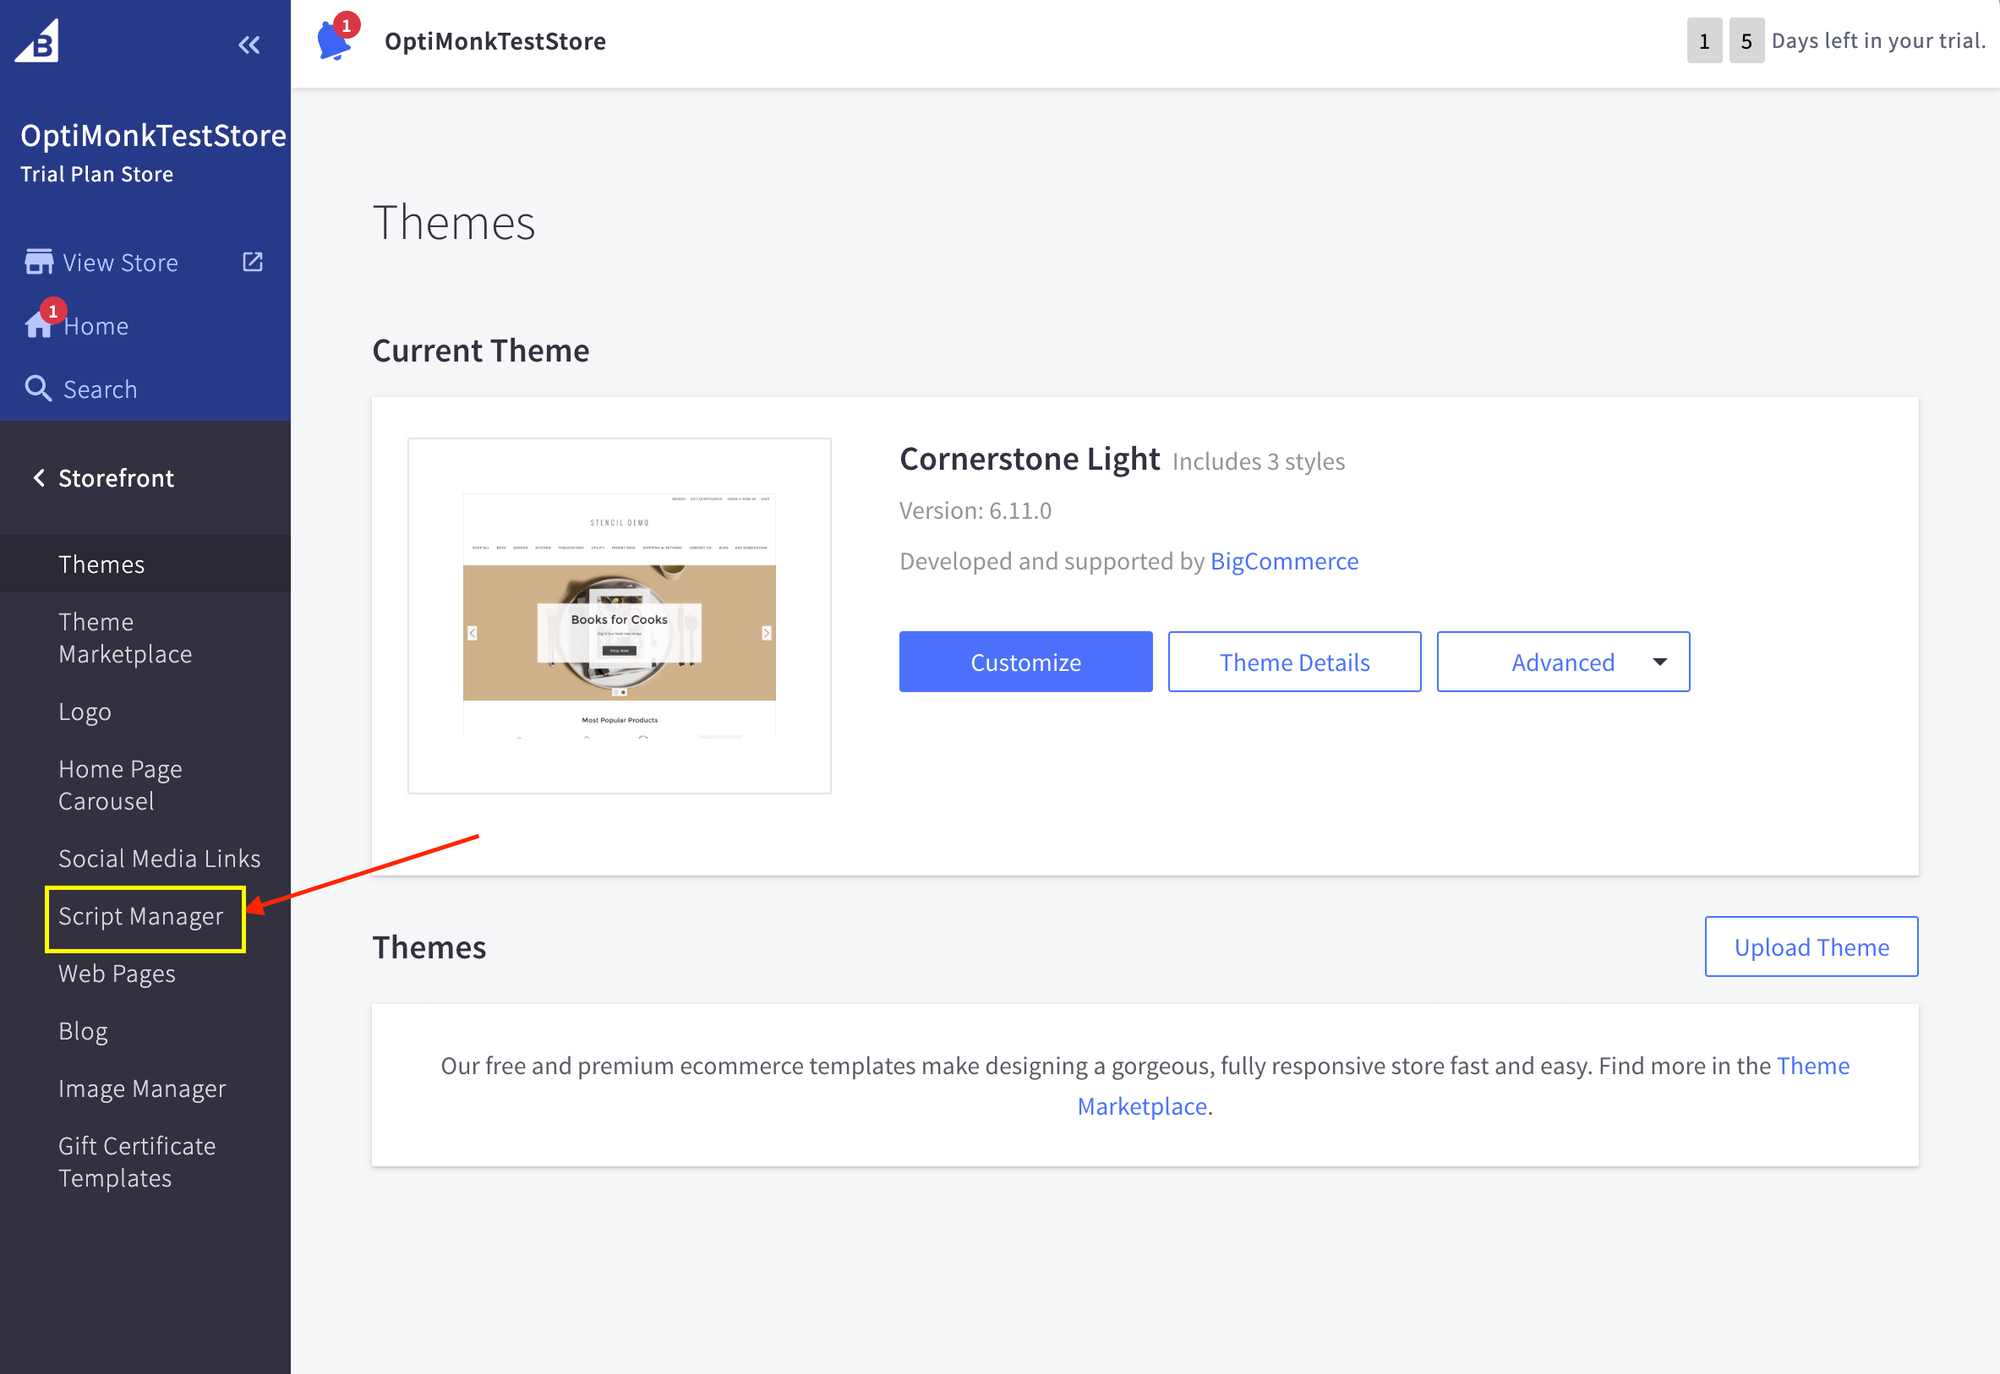2000x1374 pixels.
Task: Click the Upload Theme button
Action: tap(1811, 947)
